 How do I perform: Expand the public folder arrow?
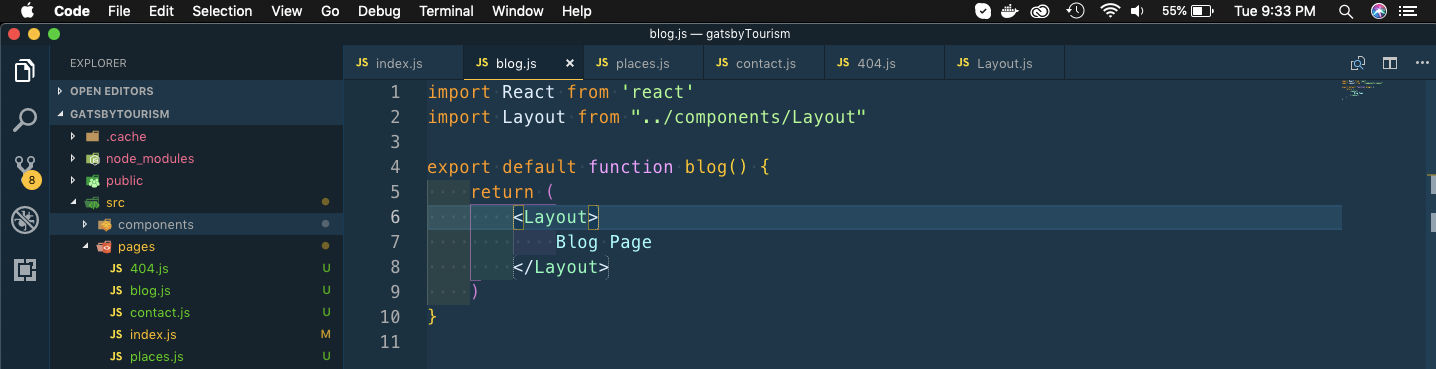pyautogui.click(x=73, y=180)
